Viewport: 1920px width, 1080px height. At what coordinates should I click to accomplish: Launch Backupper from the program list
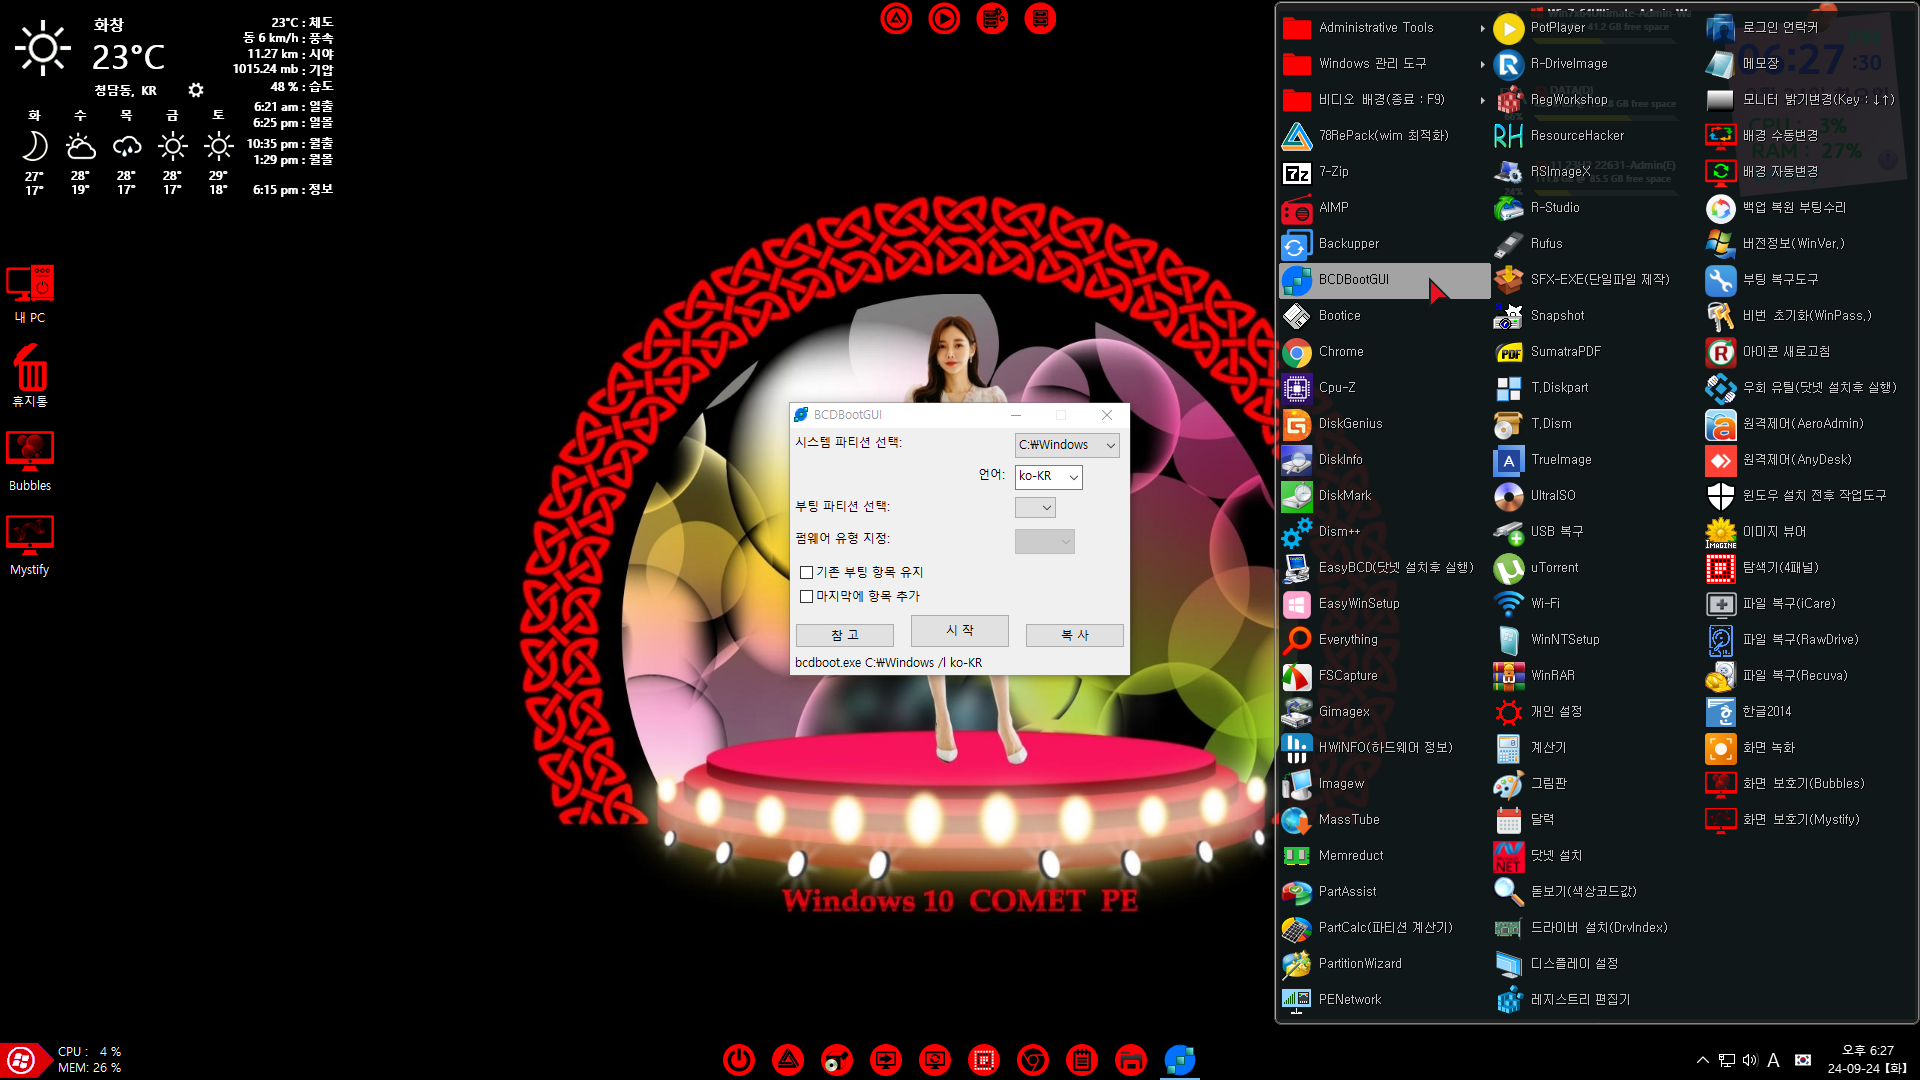point(1384,244)
